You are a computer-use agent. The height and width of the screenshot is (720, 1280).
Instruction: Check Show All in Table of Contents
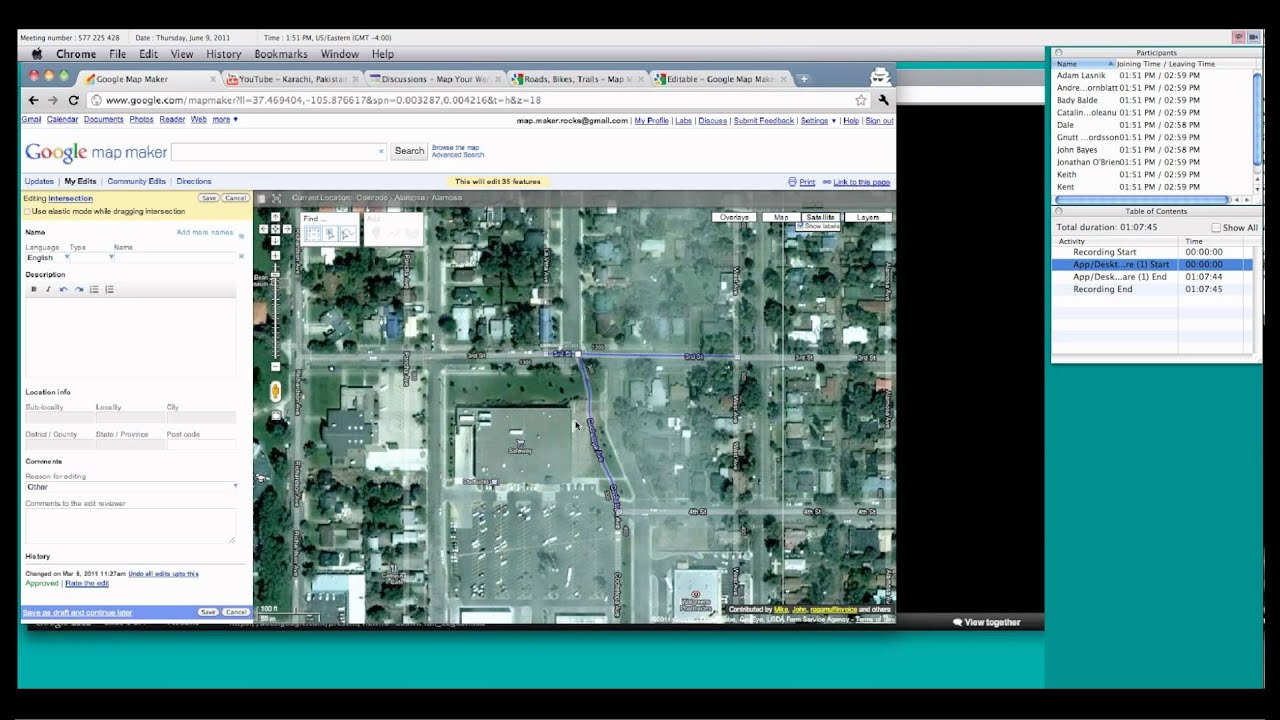(1216, 228)
